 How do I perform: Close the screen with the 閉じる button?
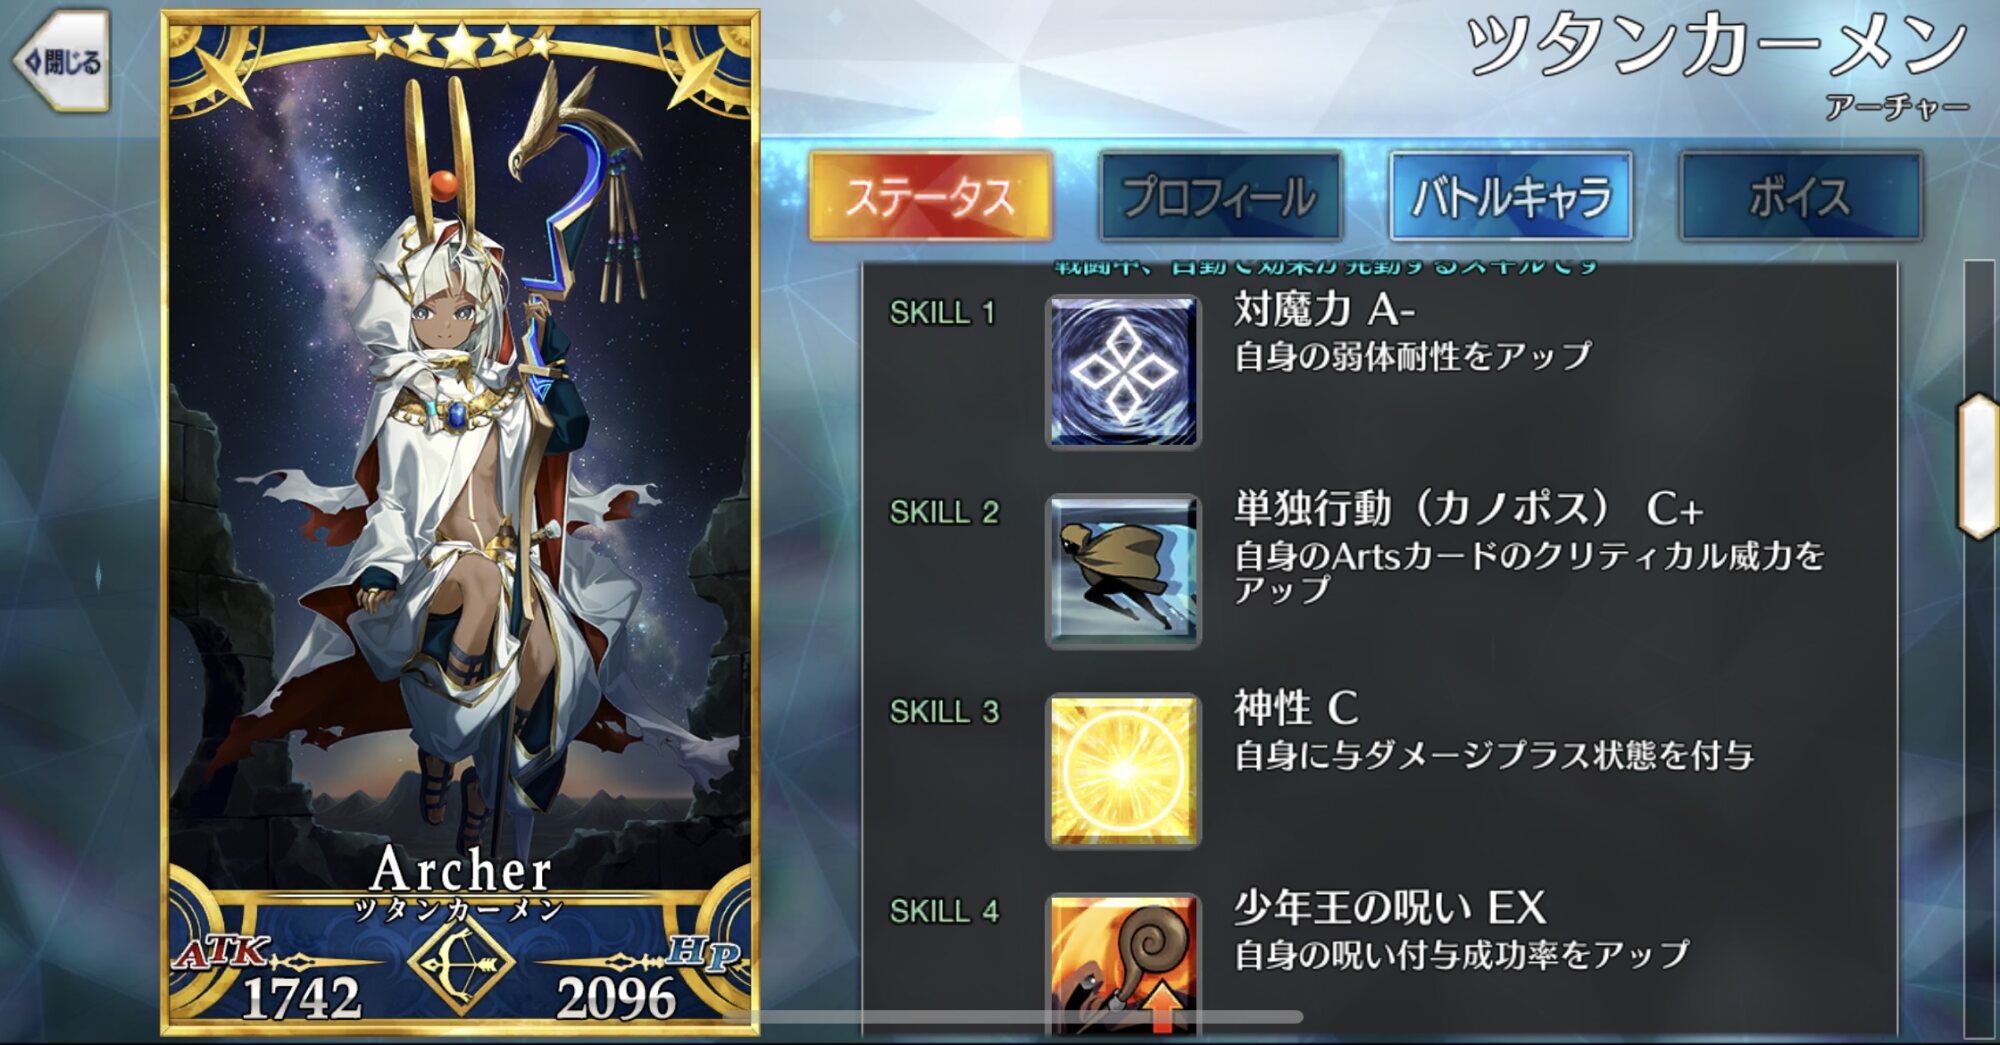62,62
